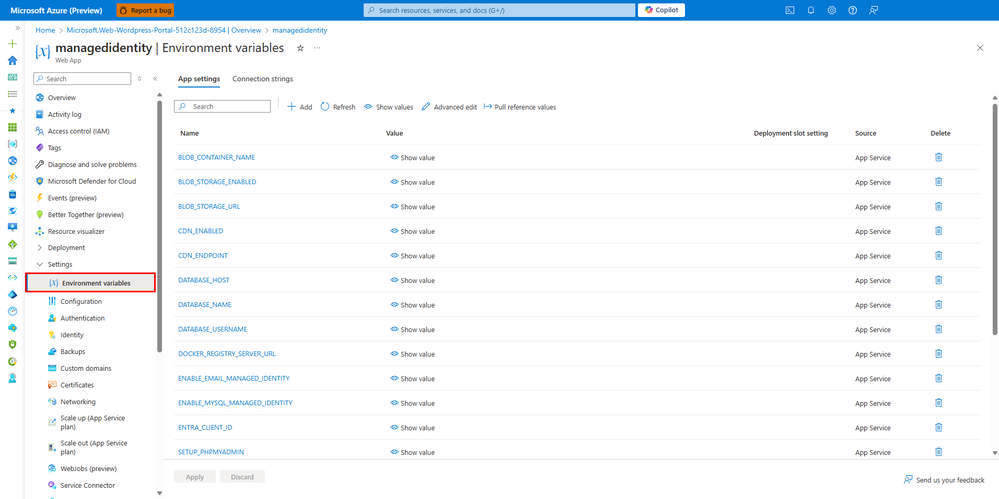Open Advanced edit
This screenshot has height=499, width=999.
pyautogui.click(x=449, y=107)
